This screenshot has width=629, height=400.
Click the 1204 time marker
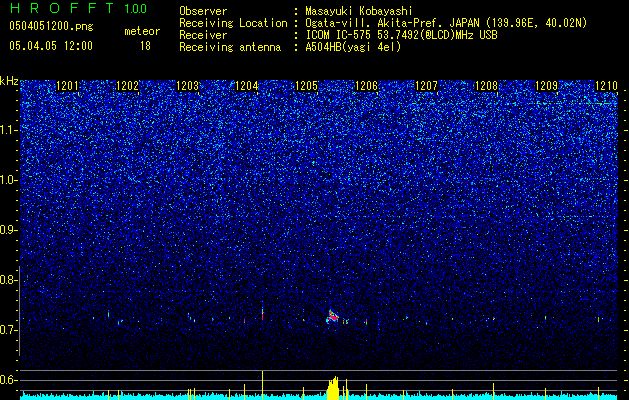click(x=247, y=86)
